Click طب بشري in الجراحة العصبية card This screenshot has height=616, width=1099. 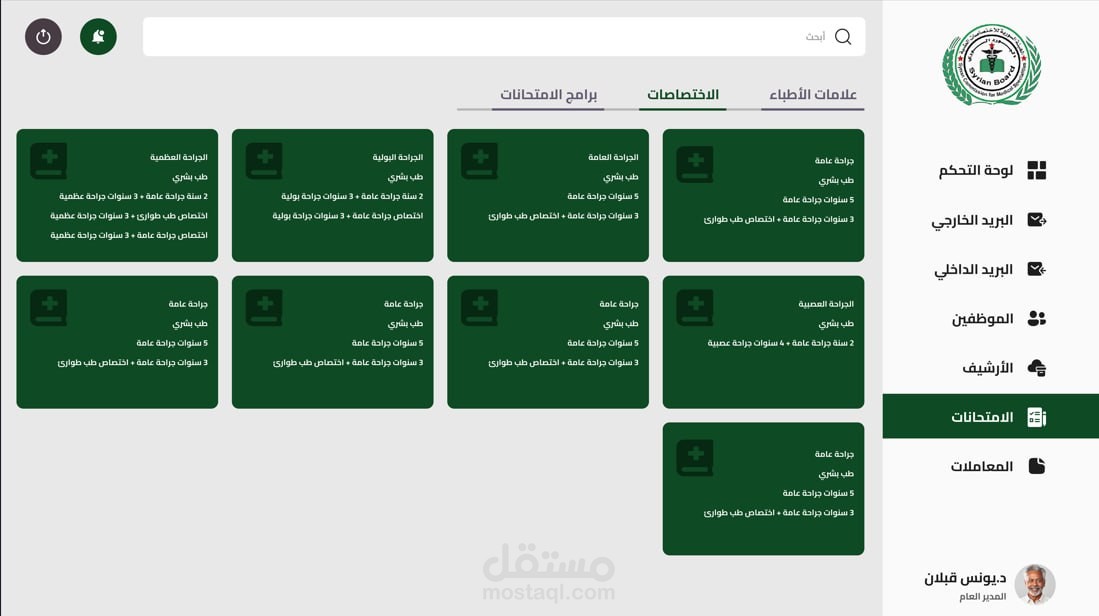tap(836, 324)
